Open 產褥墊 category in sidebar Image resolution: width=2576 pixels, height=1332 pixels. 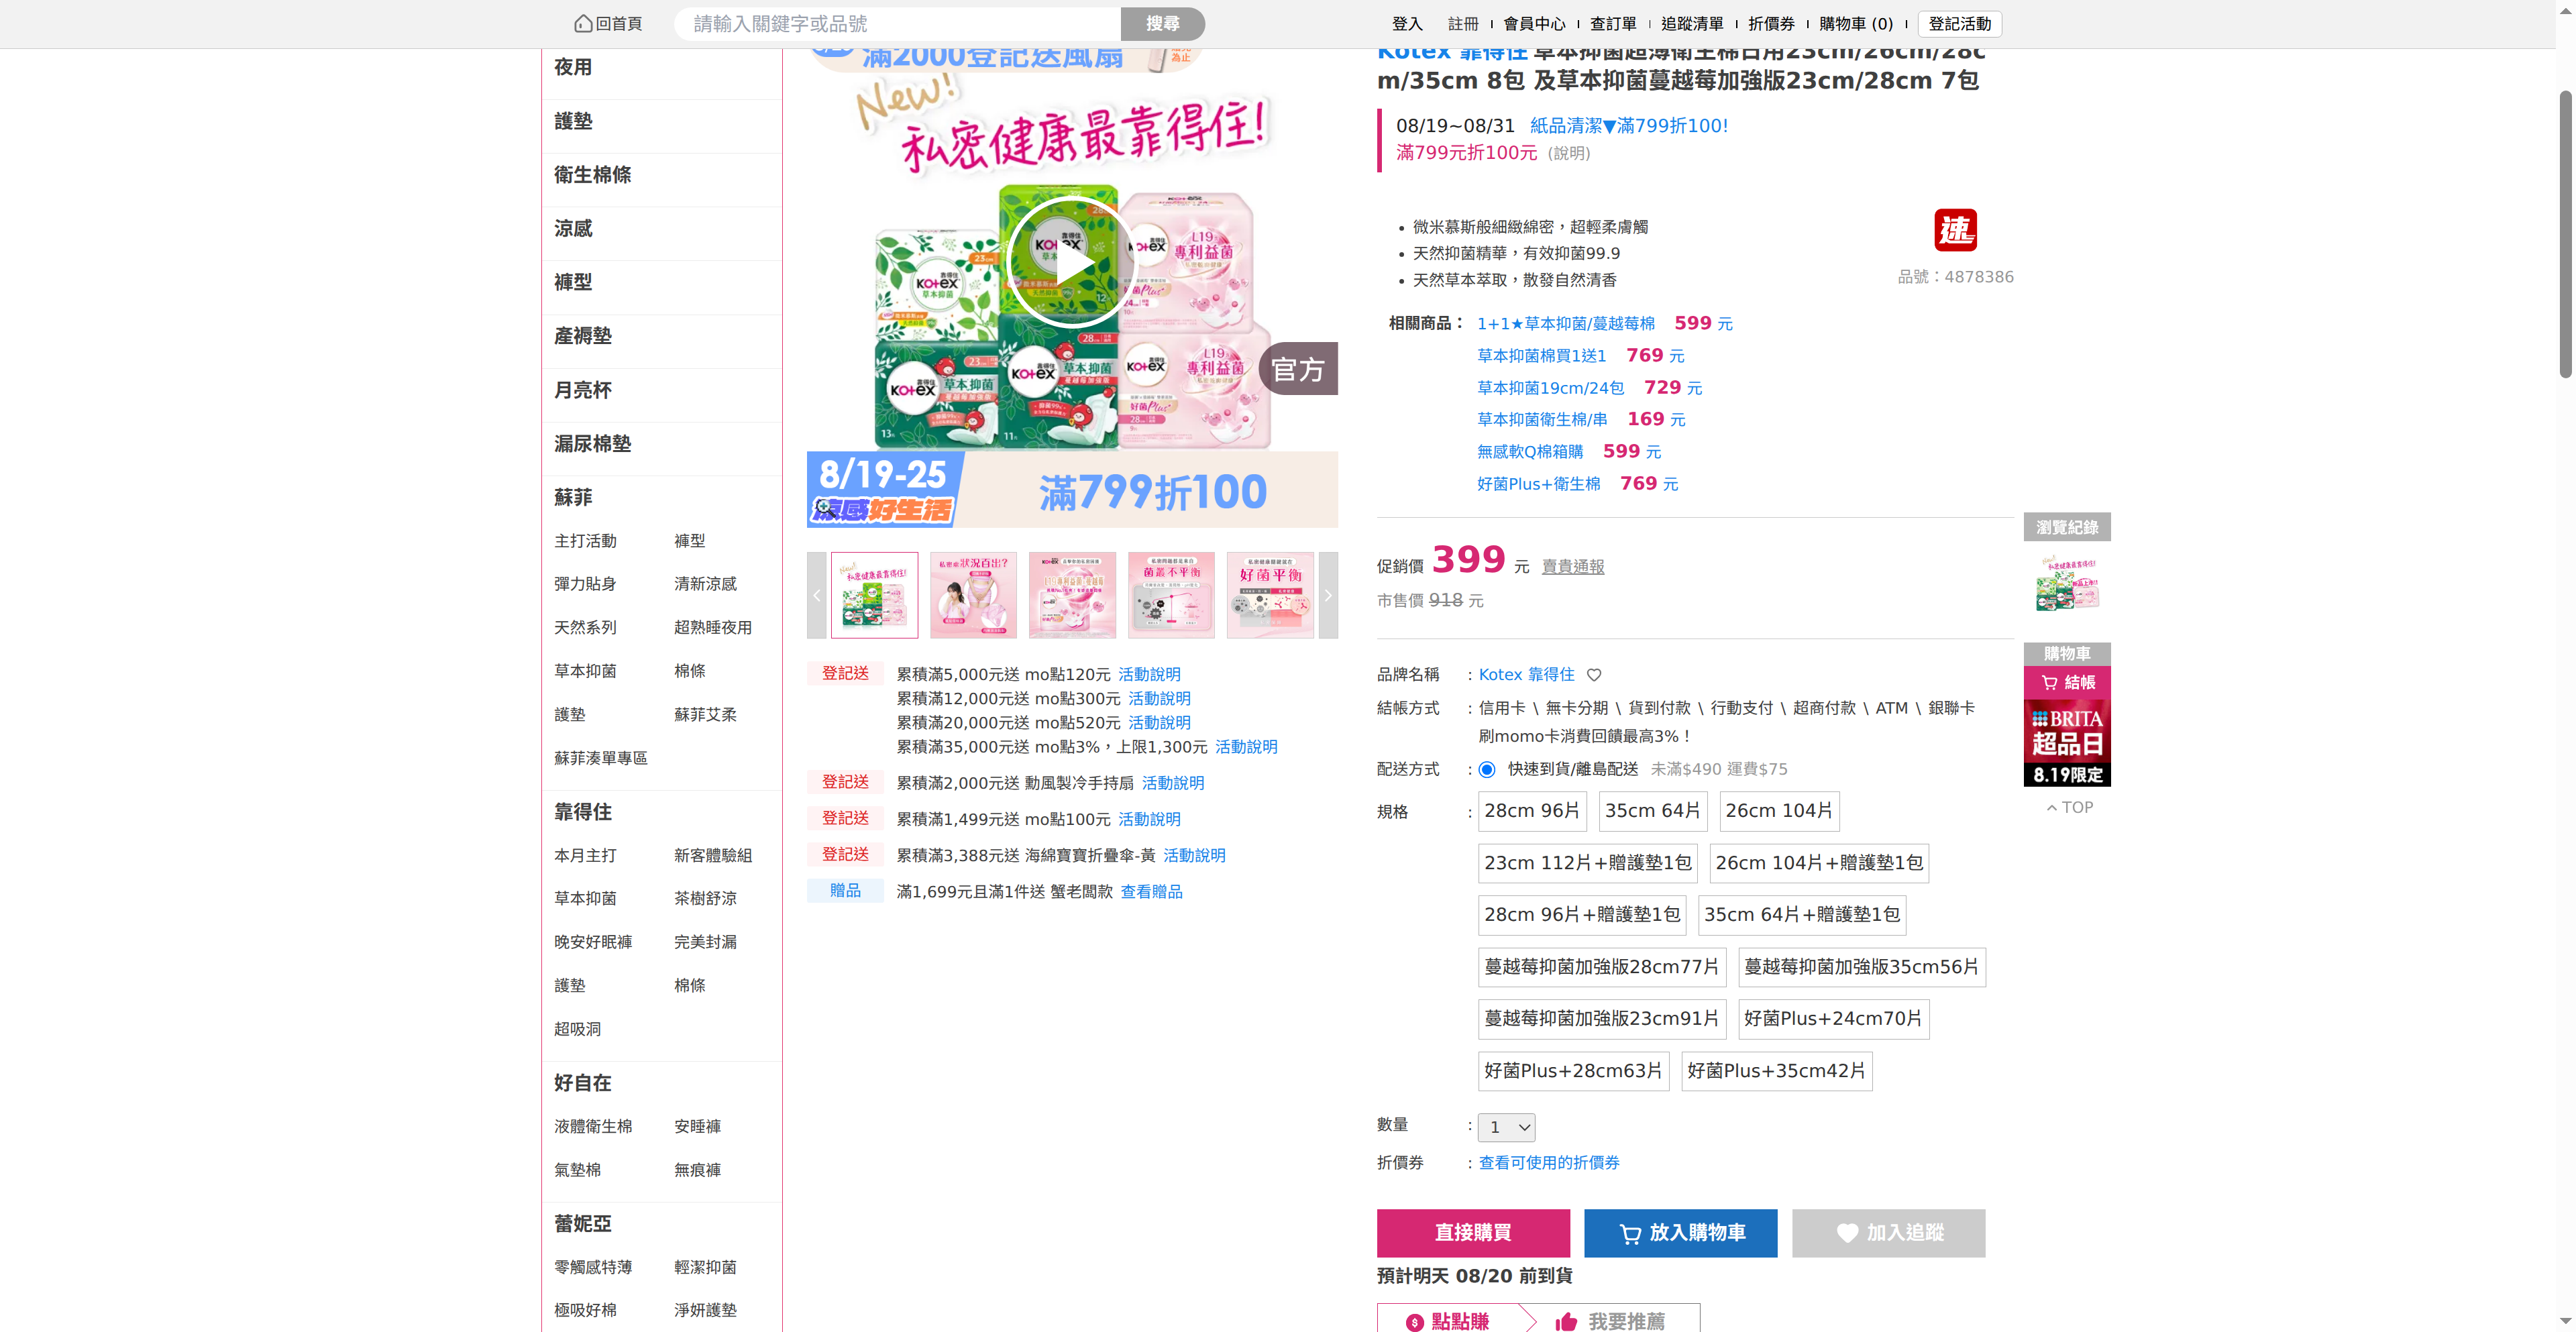[583, 336]
